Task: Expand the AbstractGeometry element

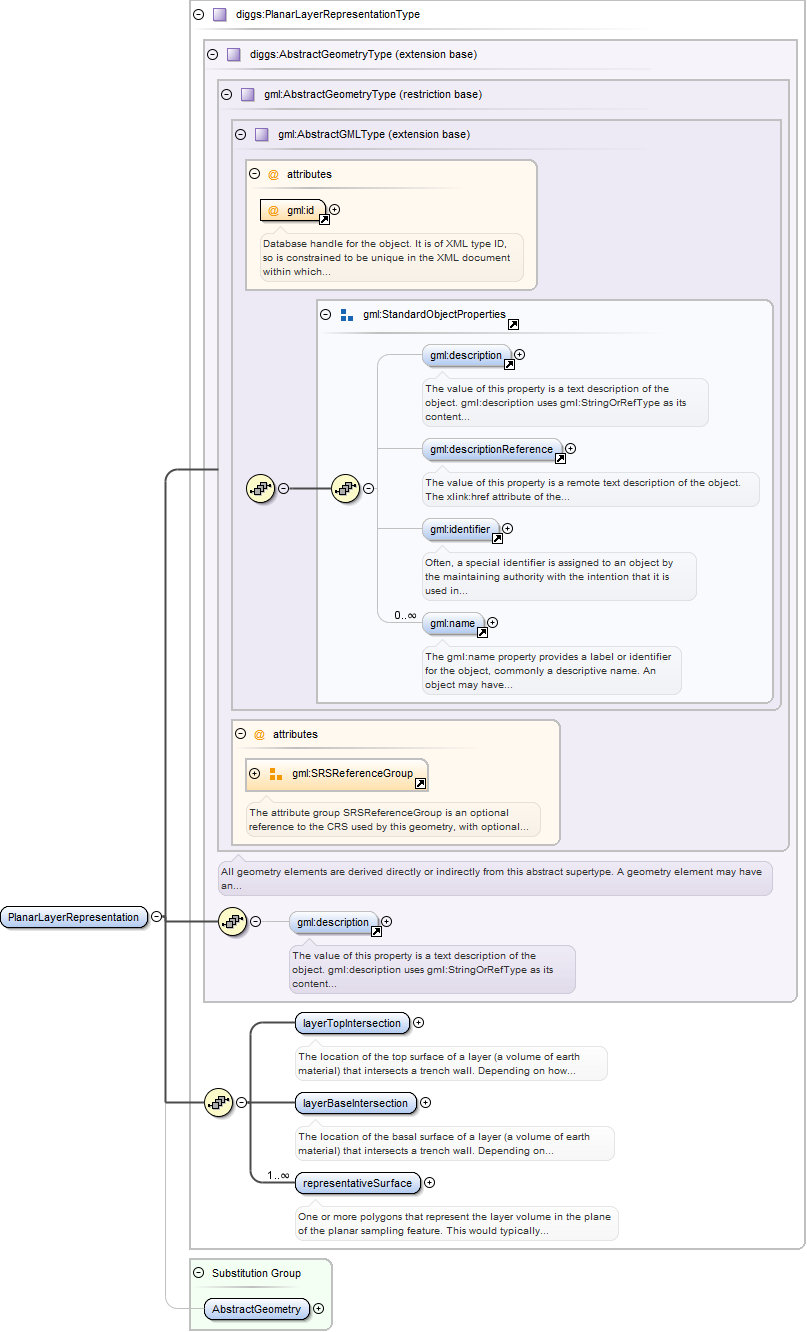Action: point(319,1308)
